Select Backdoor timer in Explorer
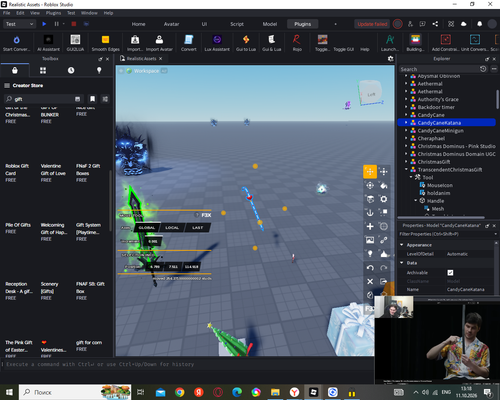Viewport: 500px width, 400px height. pos(436,107)
